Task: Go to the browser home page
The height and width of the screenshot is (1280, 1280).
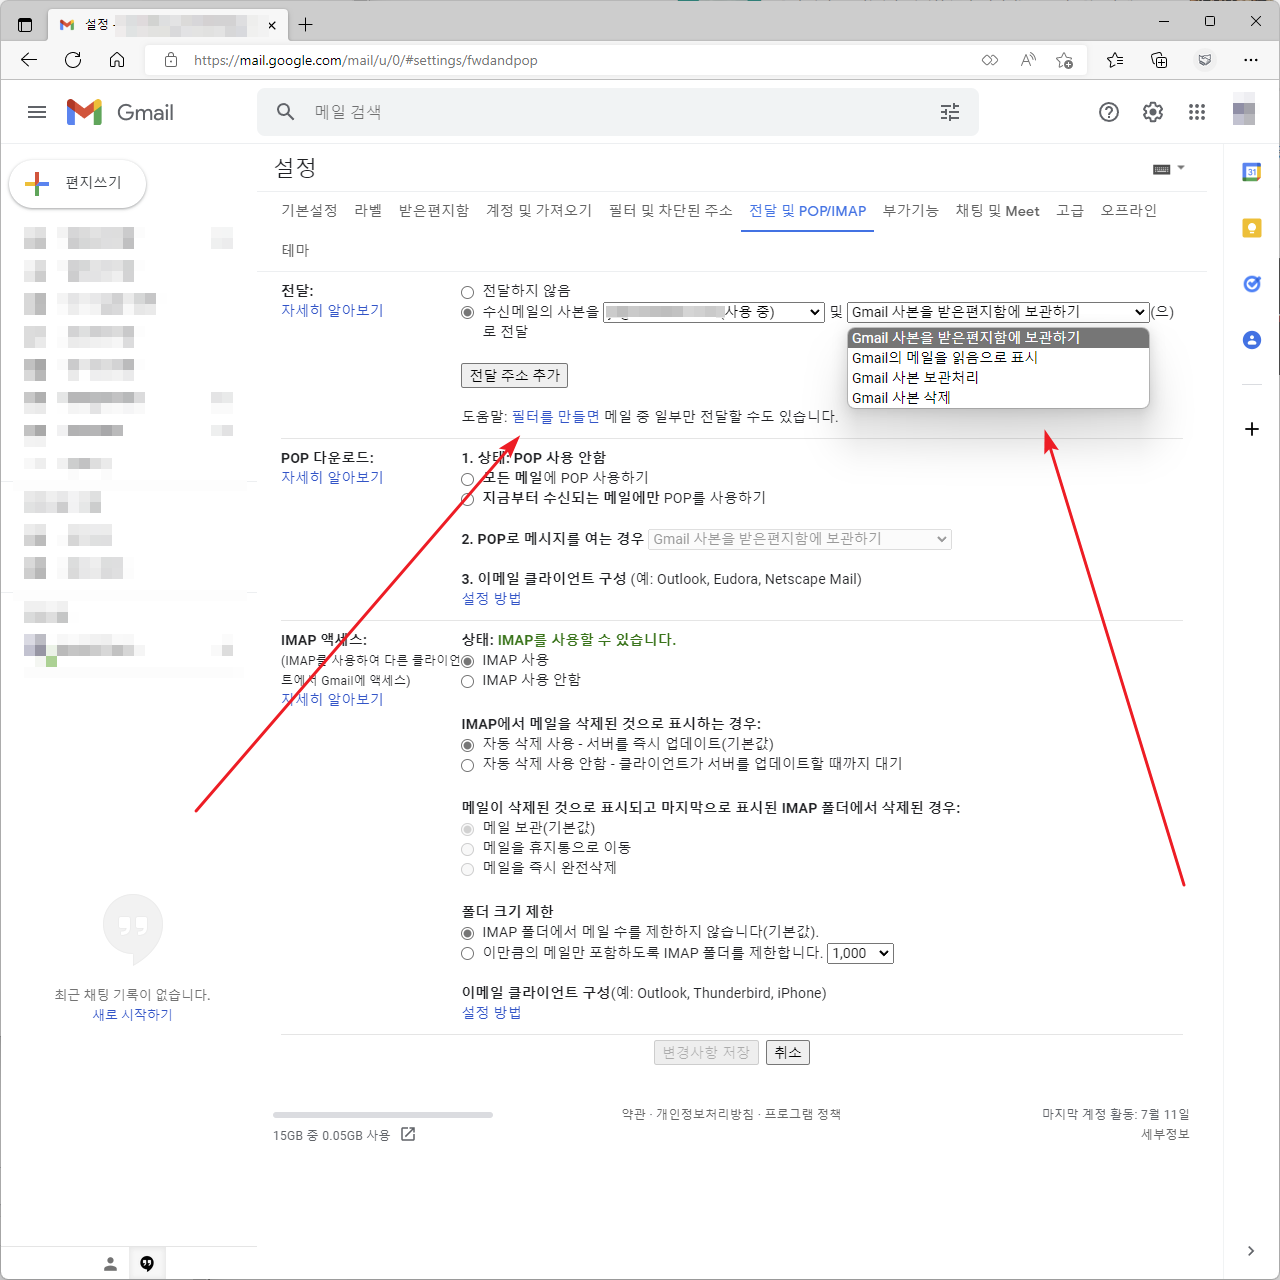Action: point(117,60)
